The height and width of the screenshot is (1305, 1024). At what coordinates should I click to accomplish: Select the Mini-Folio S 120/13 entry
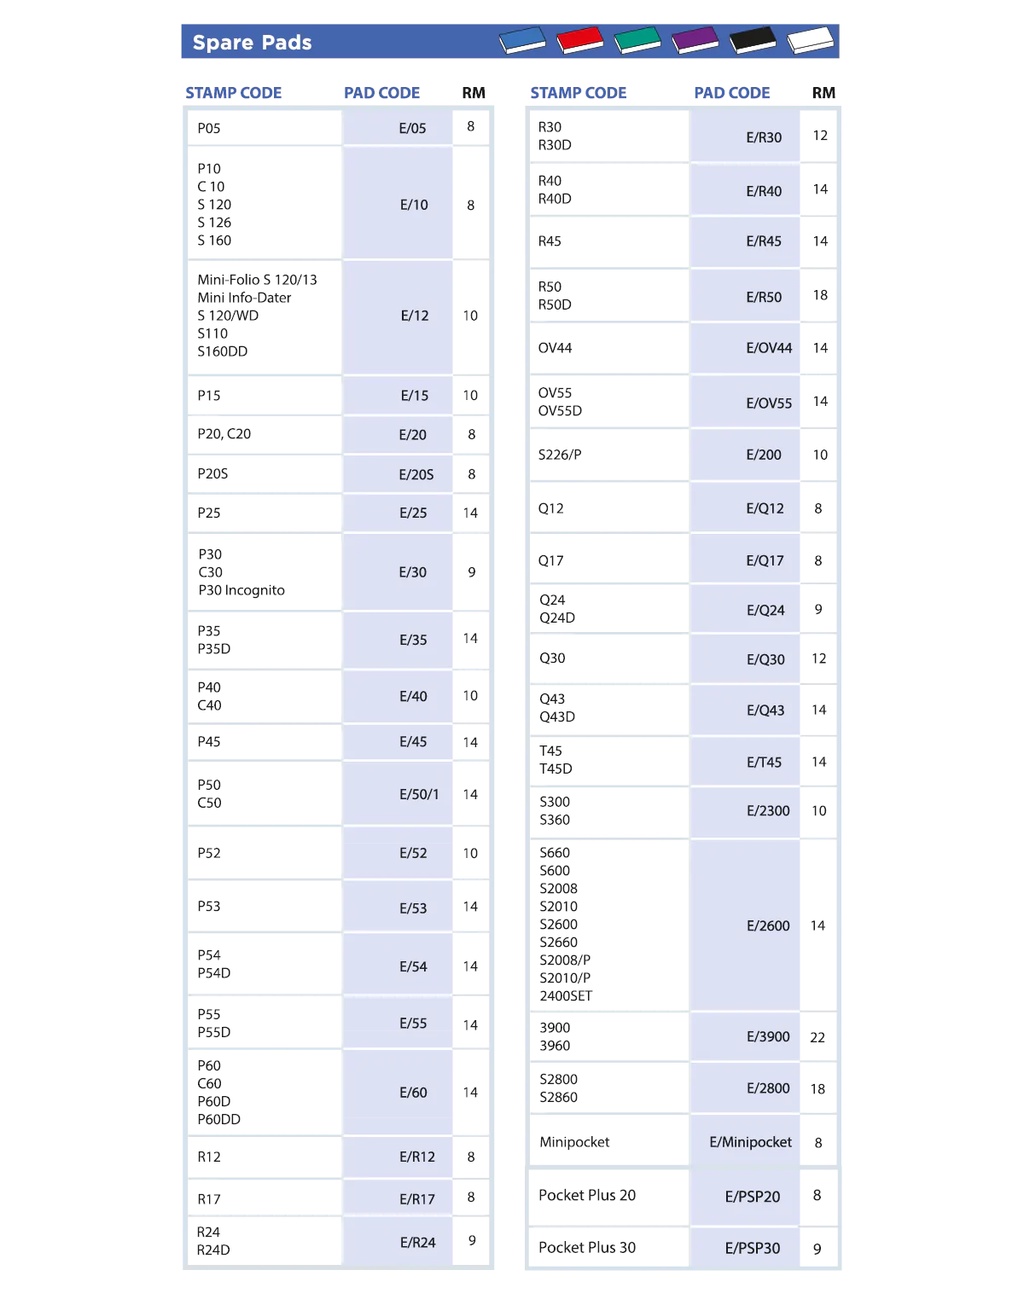[x=257, y=280]
